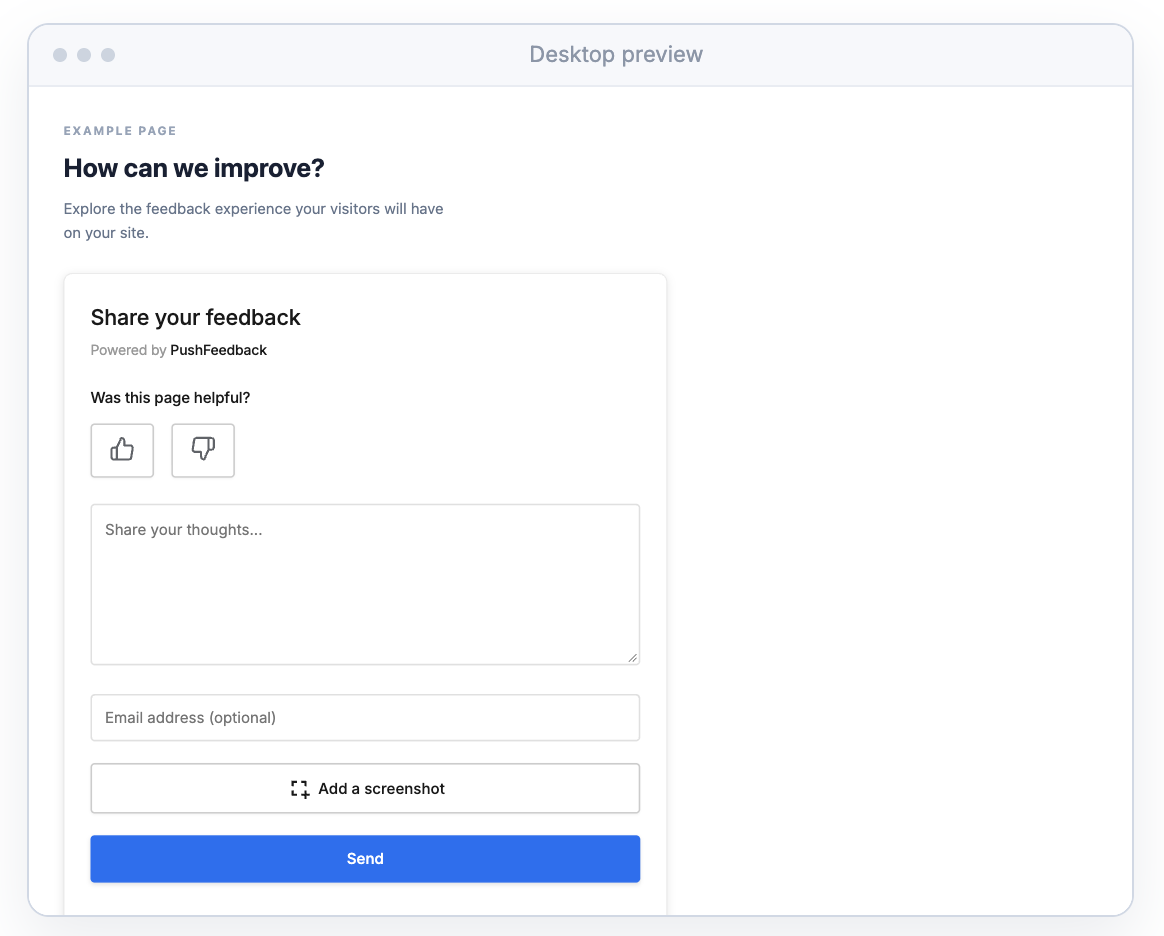
Task: Click the first gray window dot
Action: pyautogui.click(x=60, y=55)
